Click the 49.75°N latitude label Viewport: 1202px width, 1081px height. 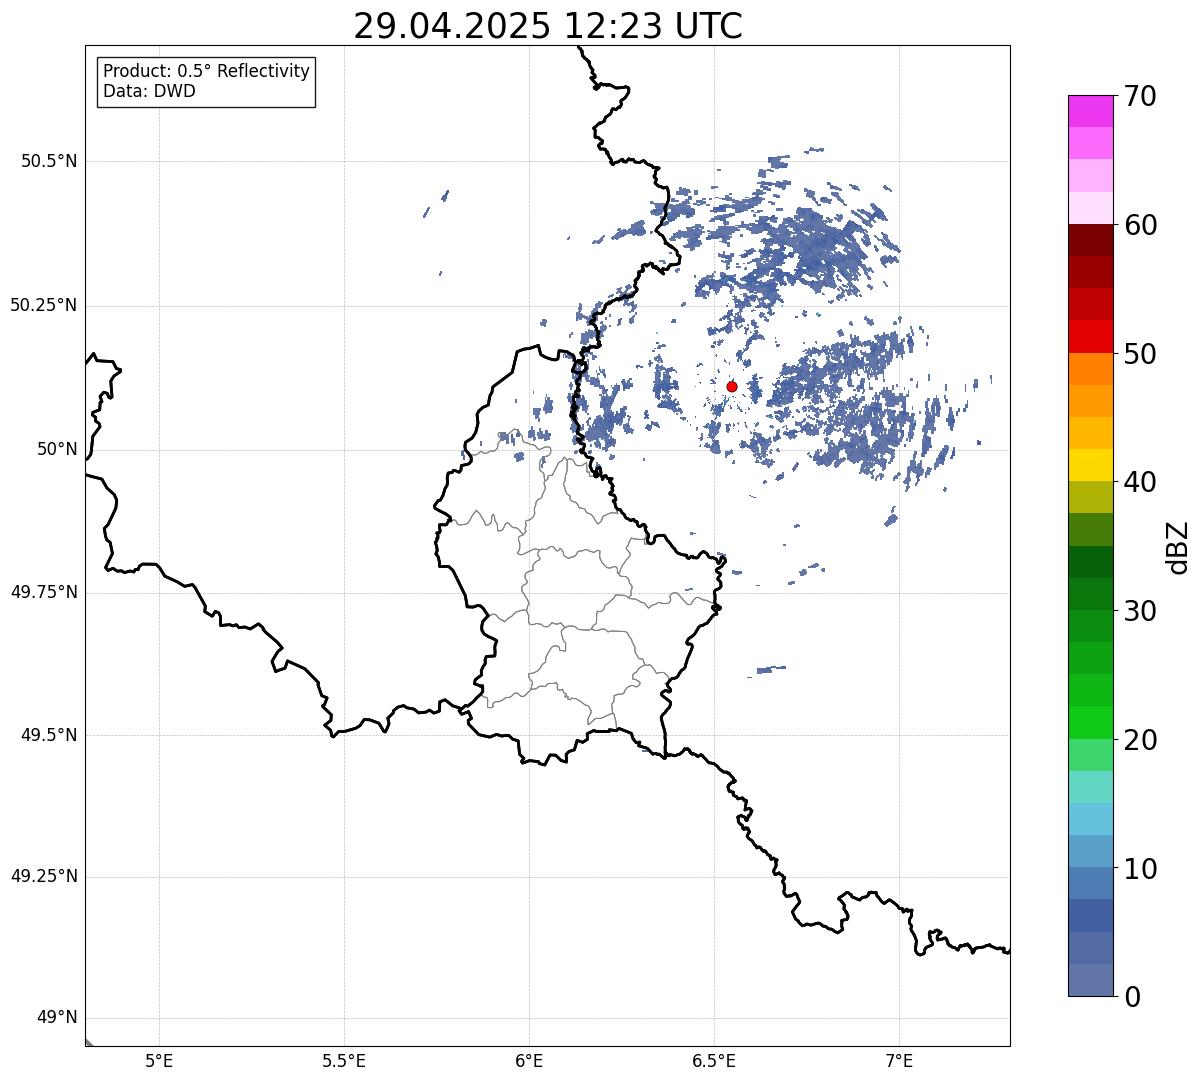44,592
